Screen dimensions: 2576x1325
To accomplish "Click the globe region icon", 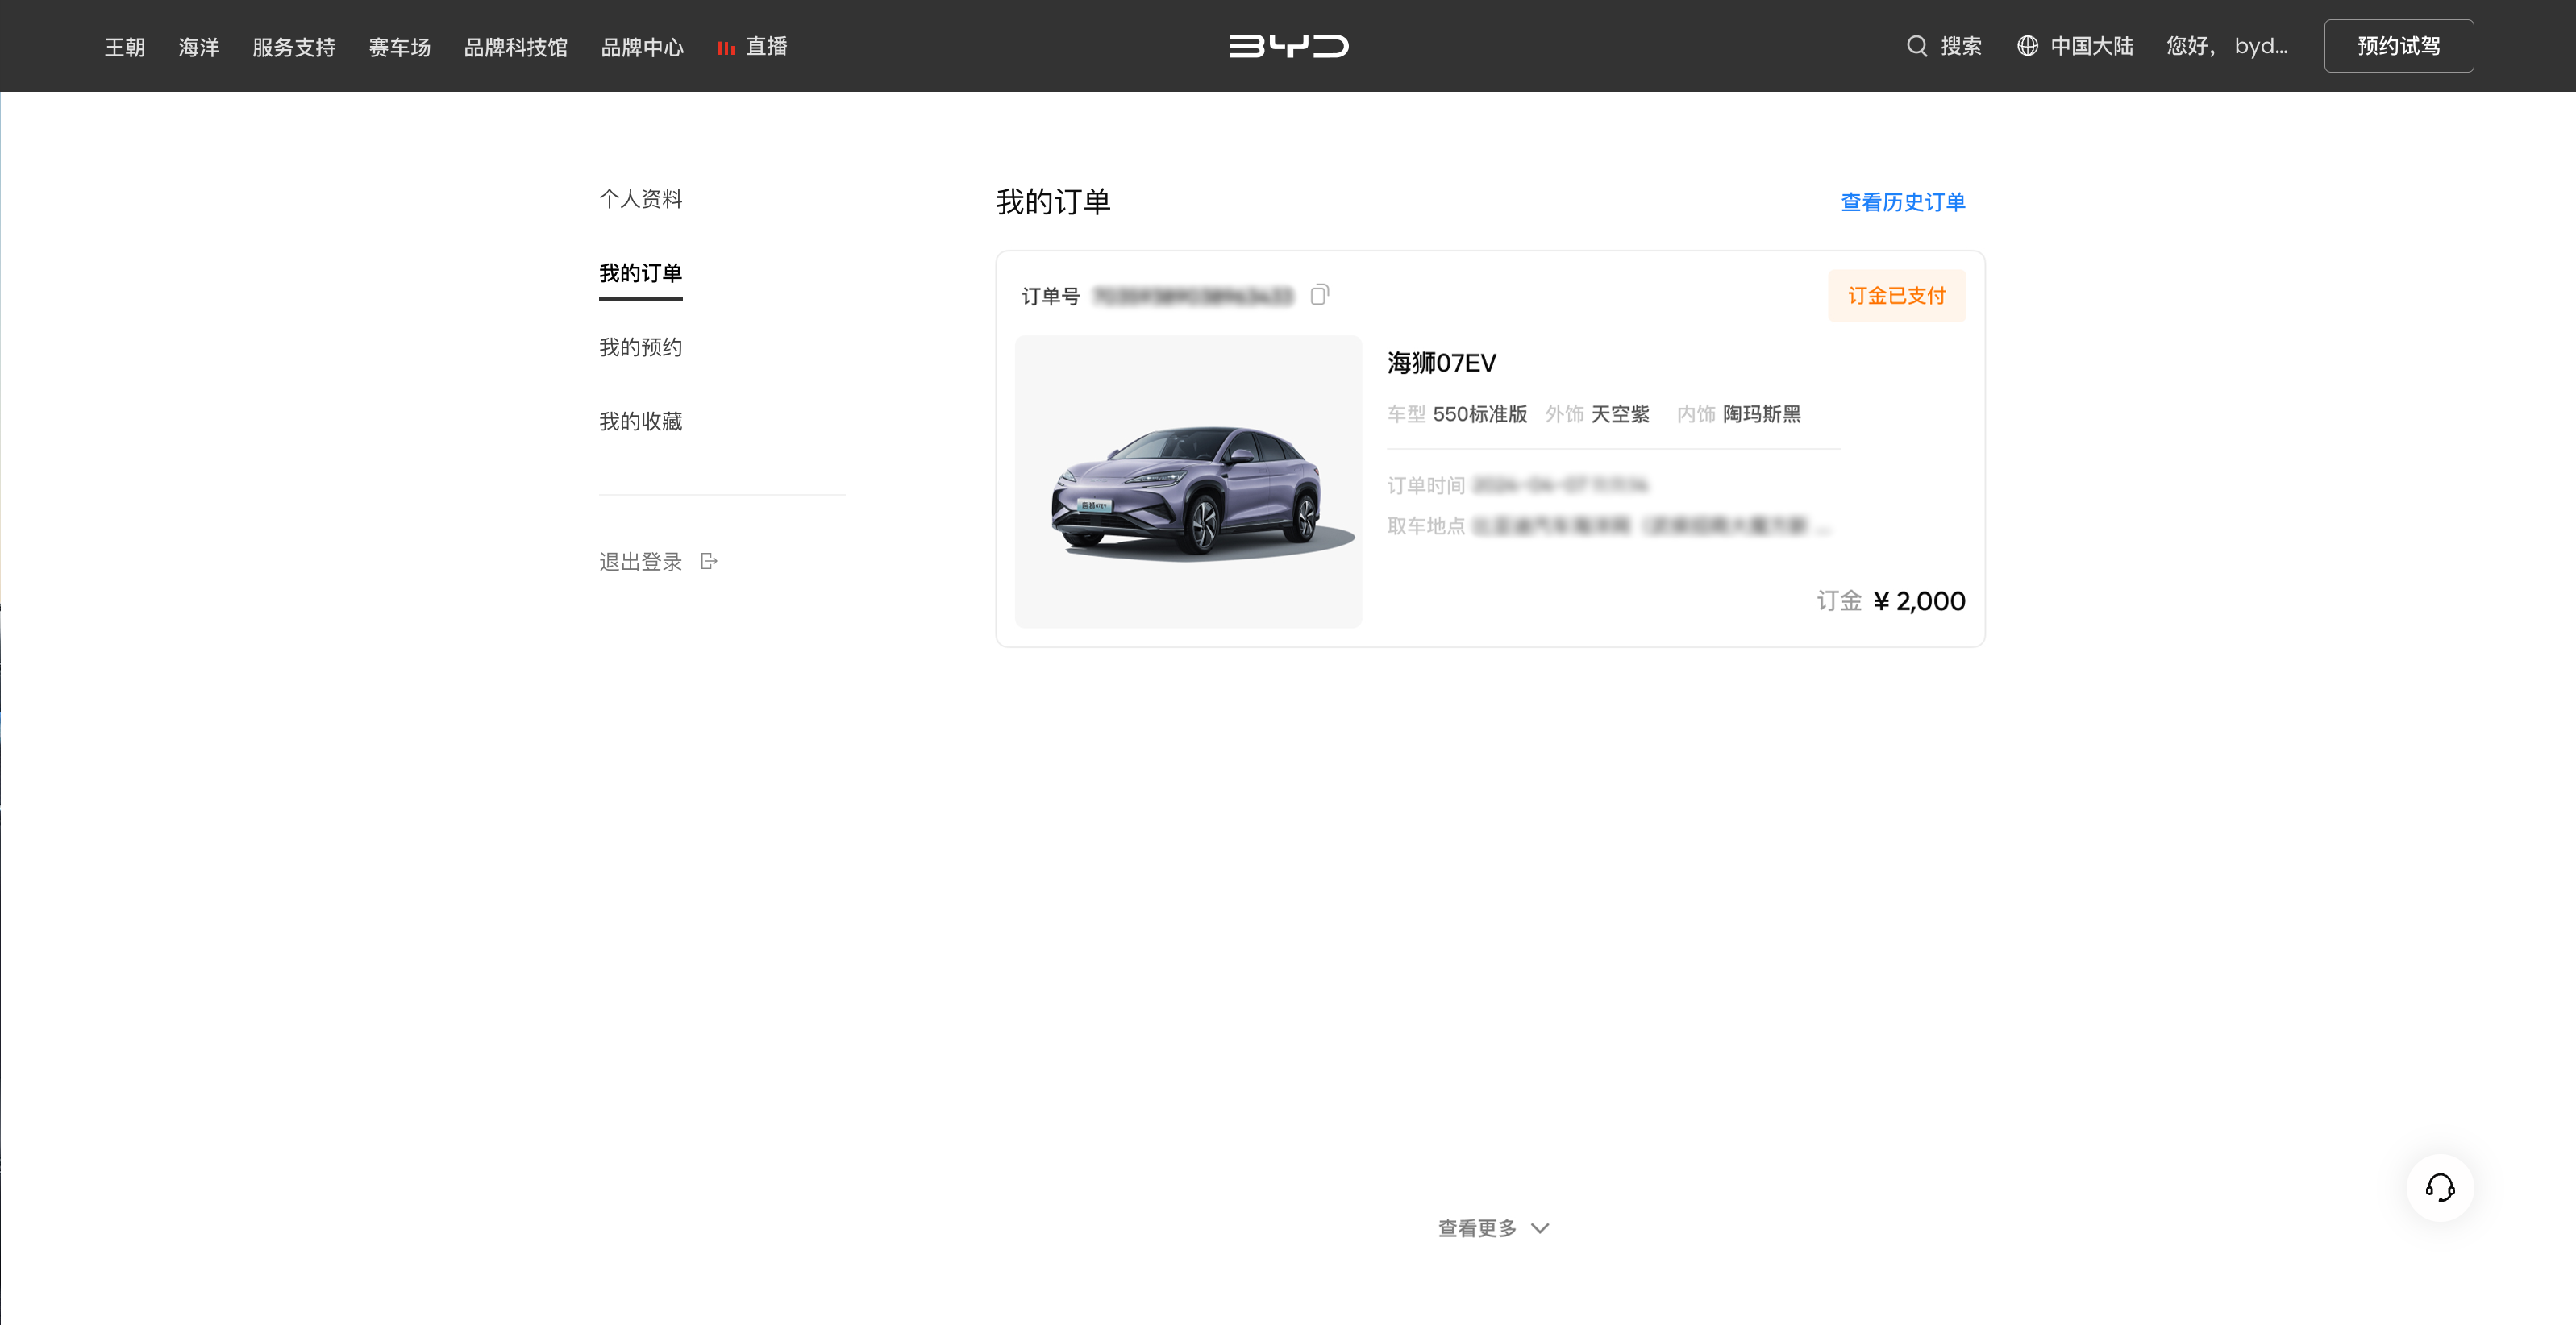I will tap(2027, 46).
